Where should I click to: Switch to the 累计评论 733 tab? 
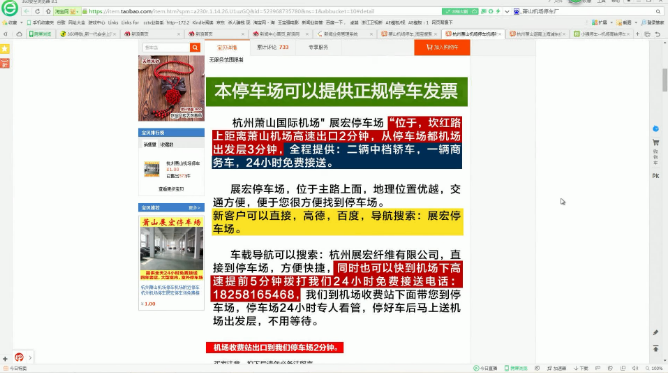(x=273, y=47)
